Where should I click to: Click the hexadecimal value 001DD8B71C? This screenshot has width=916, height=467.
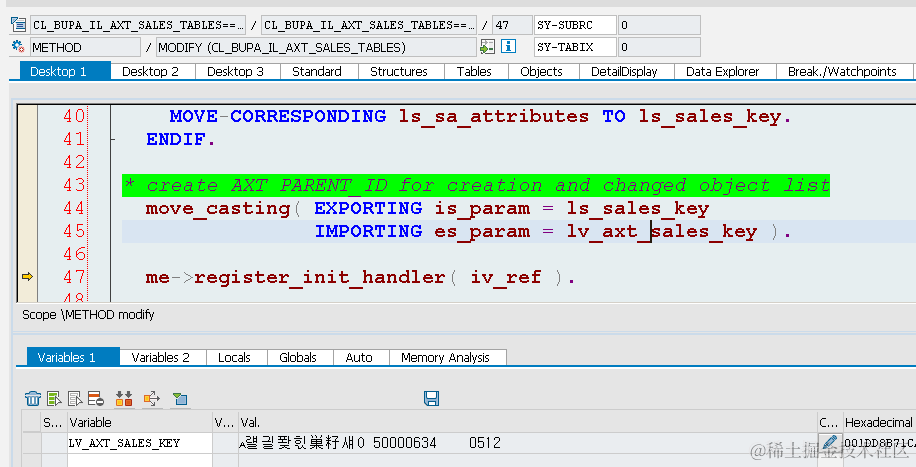pyautogui.click(x=880, y=443)
